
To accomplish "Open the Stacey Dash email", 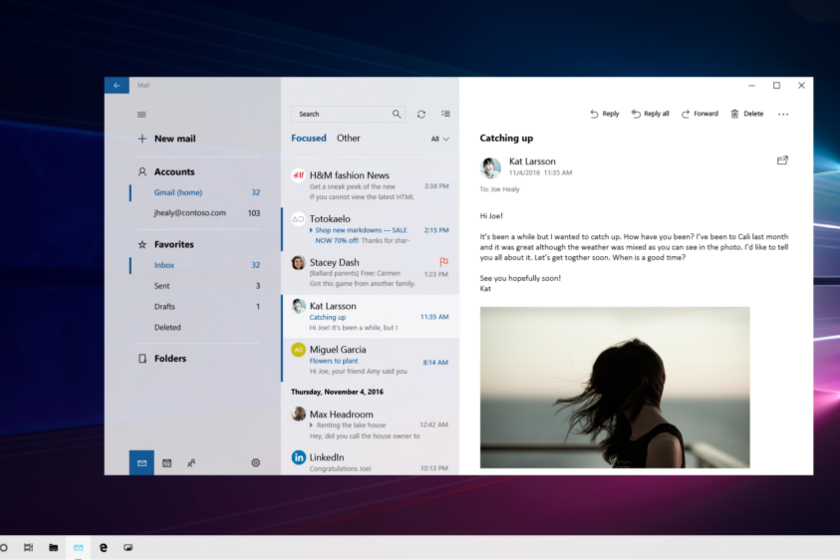I will tap(370, 273).
